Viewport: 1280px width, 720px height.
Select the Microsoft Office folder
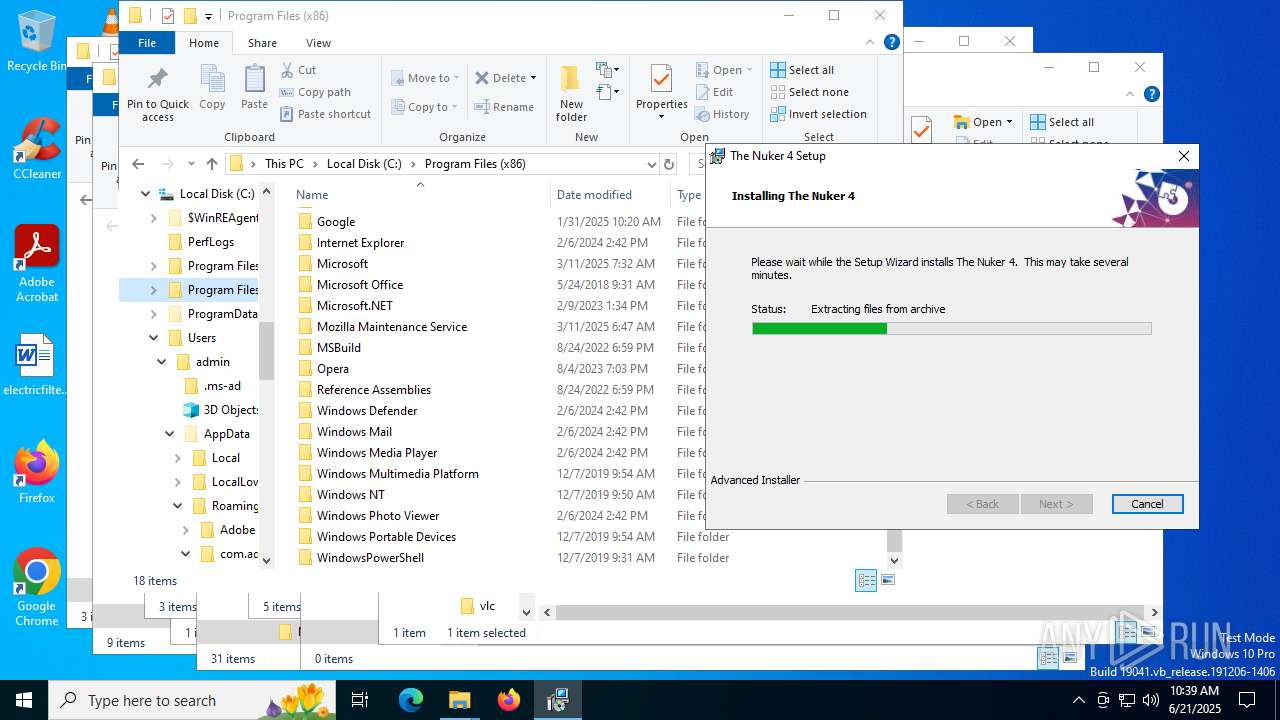[x=359, y=285]
